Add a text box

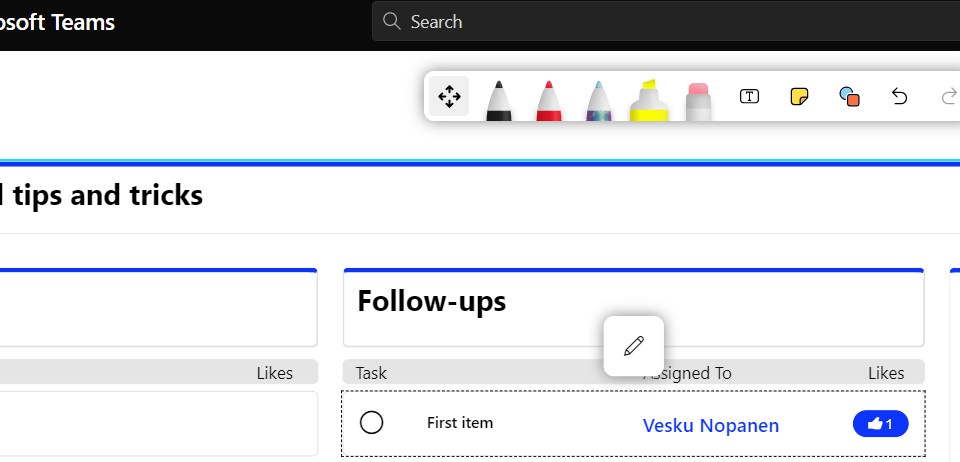click(x=749, y=96)
